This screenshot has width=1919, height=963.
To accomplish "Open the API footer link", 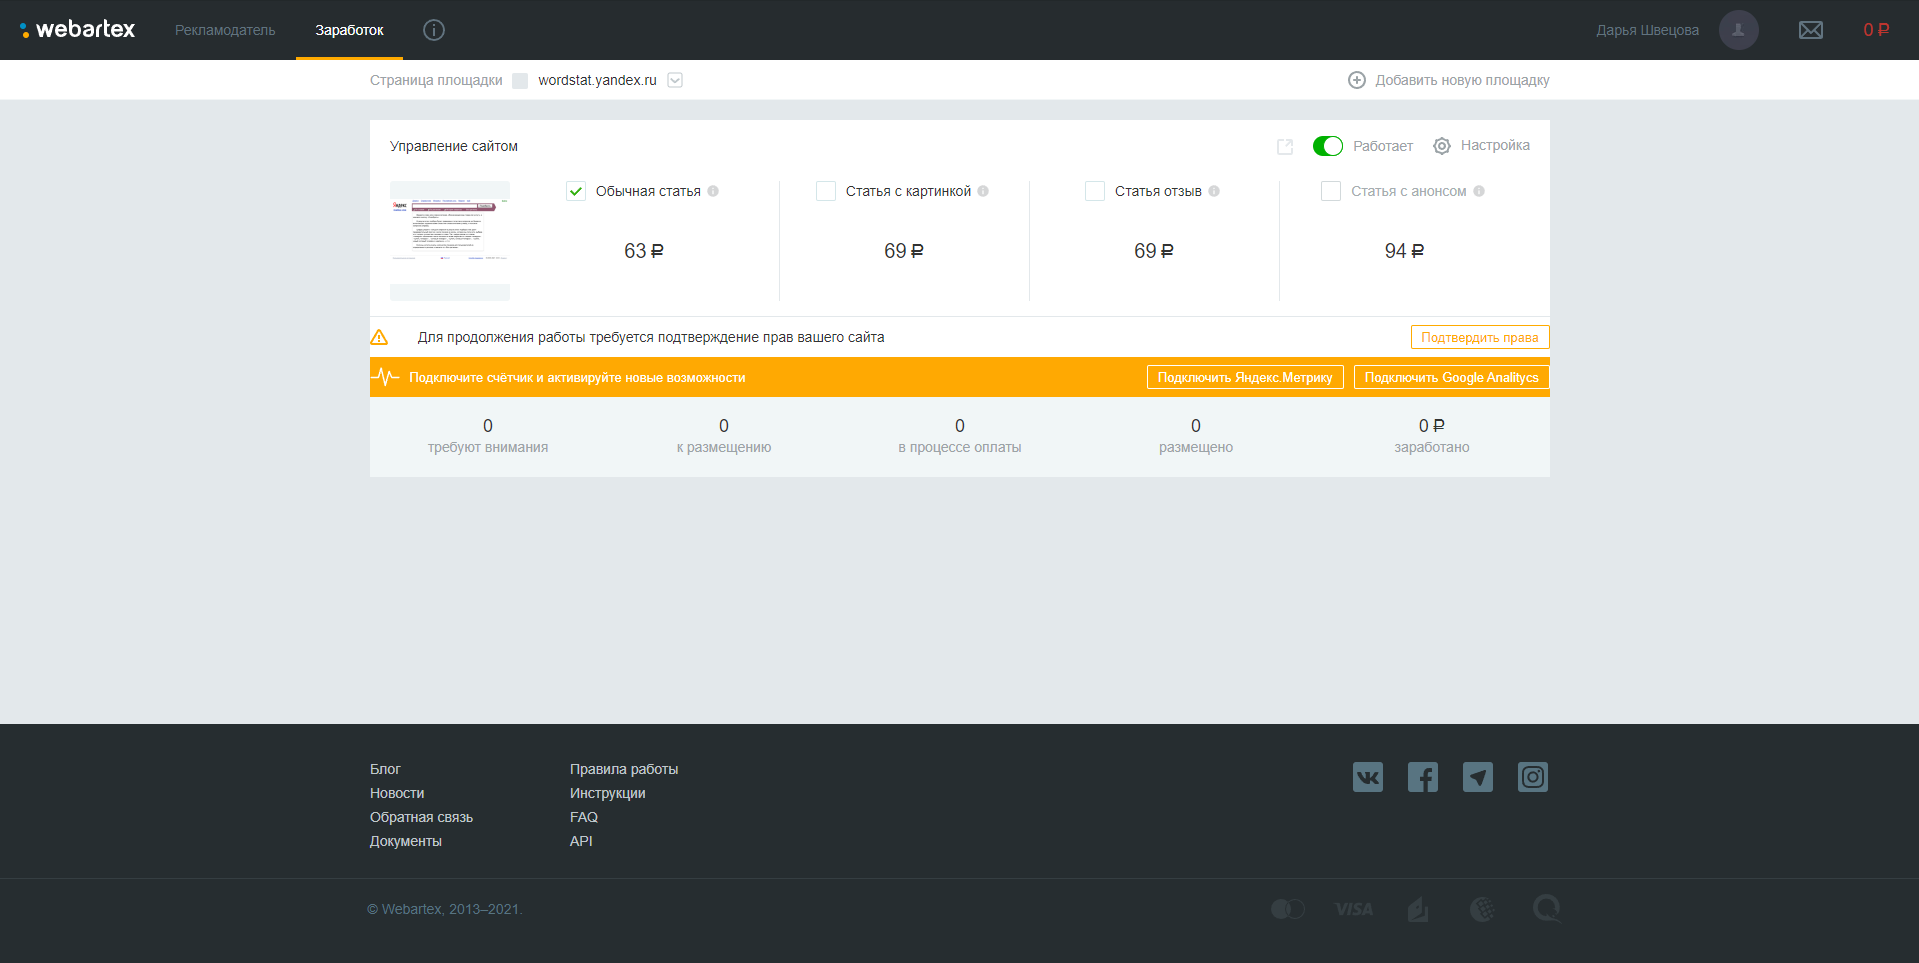I will [x=581, y=841].
